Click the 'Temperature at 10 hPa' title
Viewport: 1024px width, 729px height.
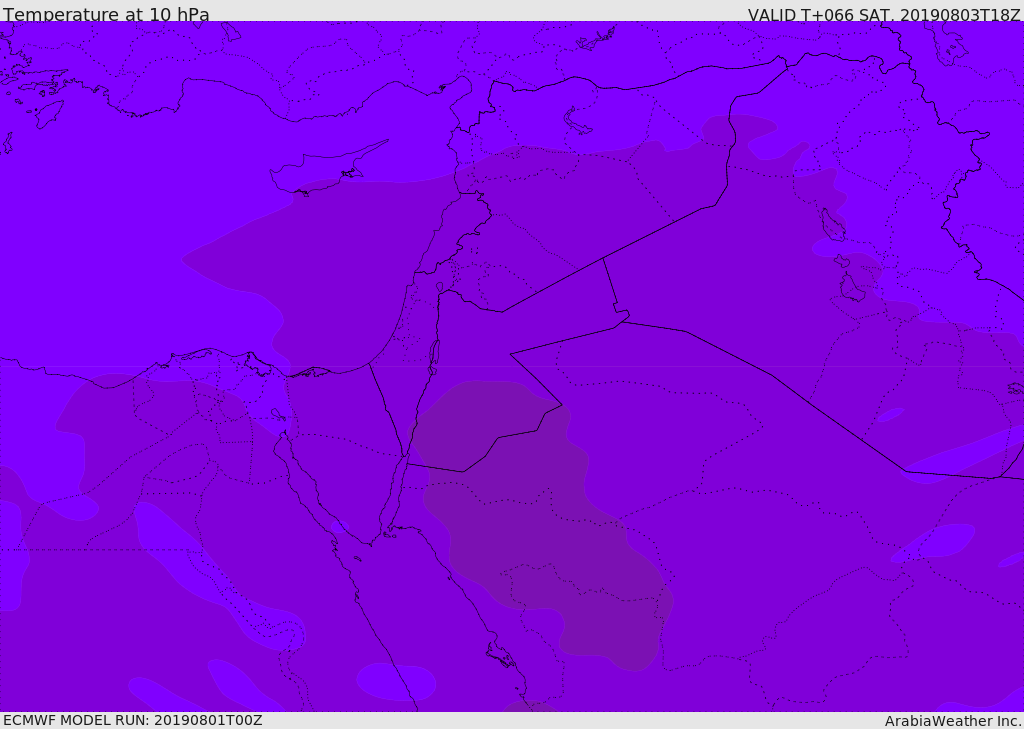106,14
